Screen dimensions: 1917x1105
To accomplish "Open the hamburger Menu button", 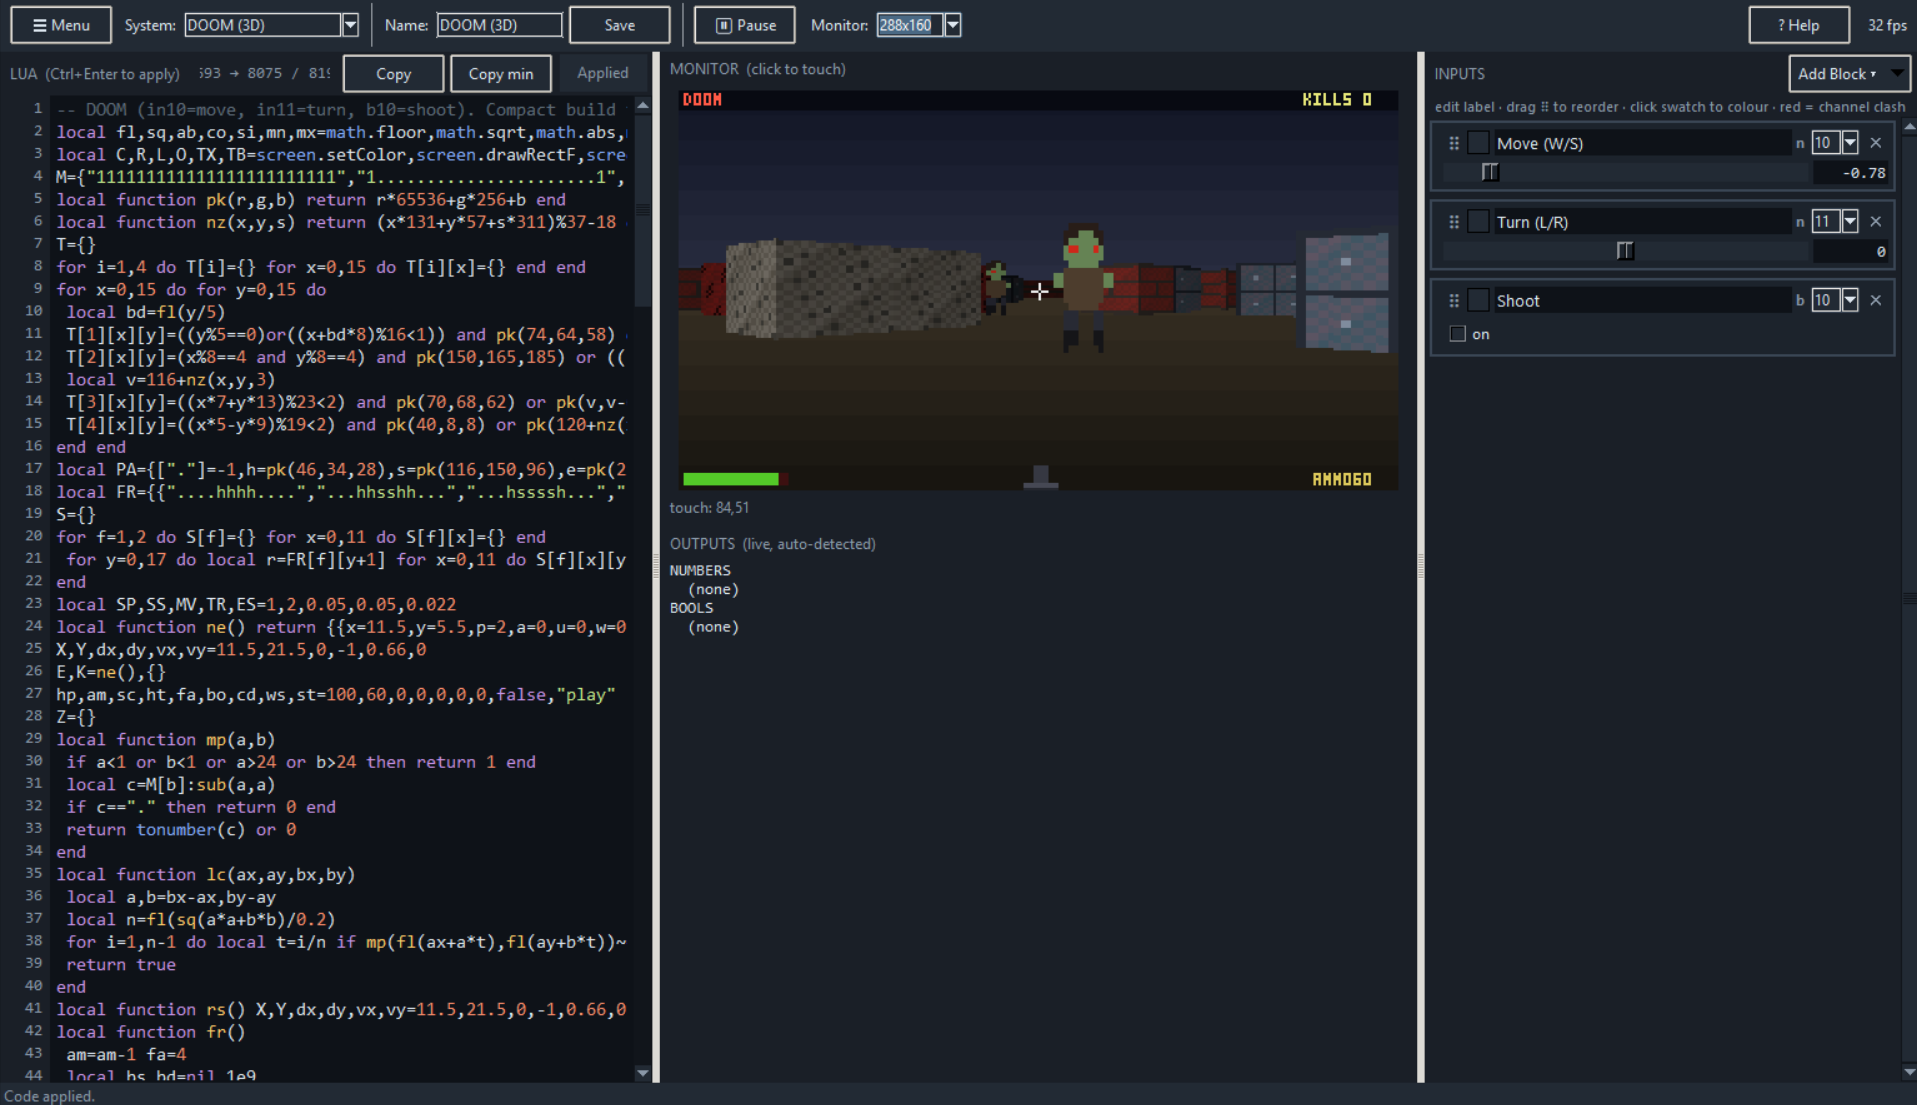I will click(61, 25).
